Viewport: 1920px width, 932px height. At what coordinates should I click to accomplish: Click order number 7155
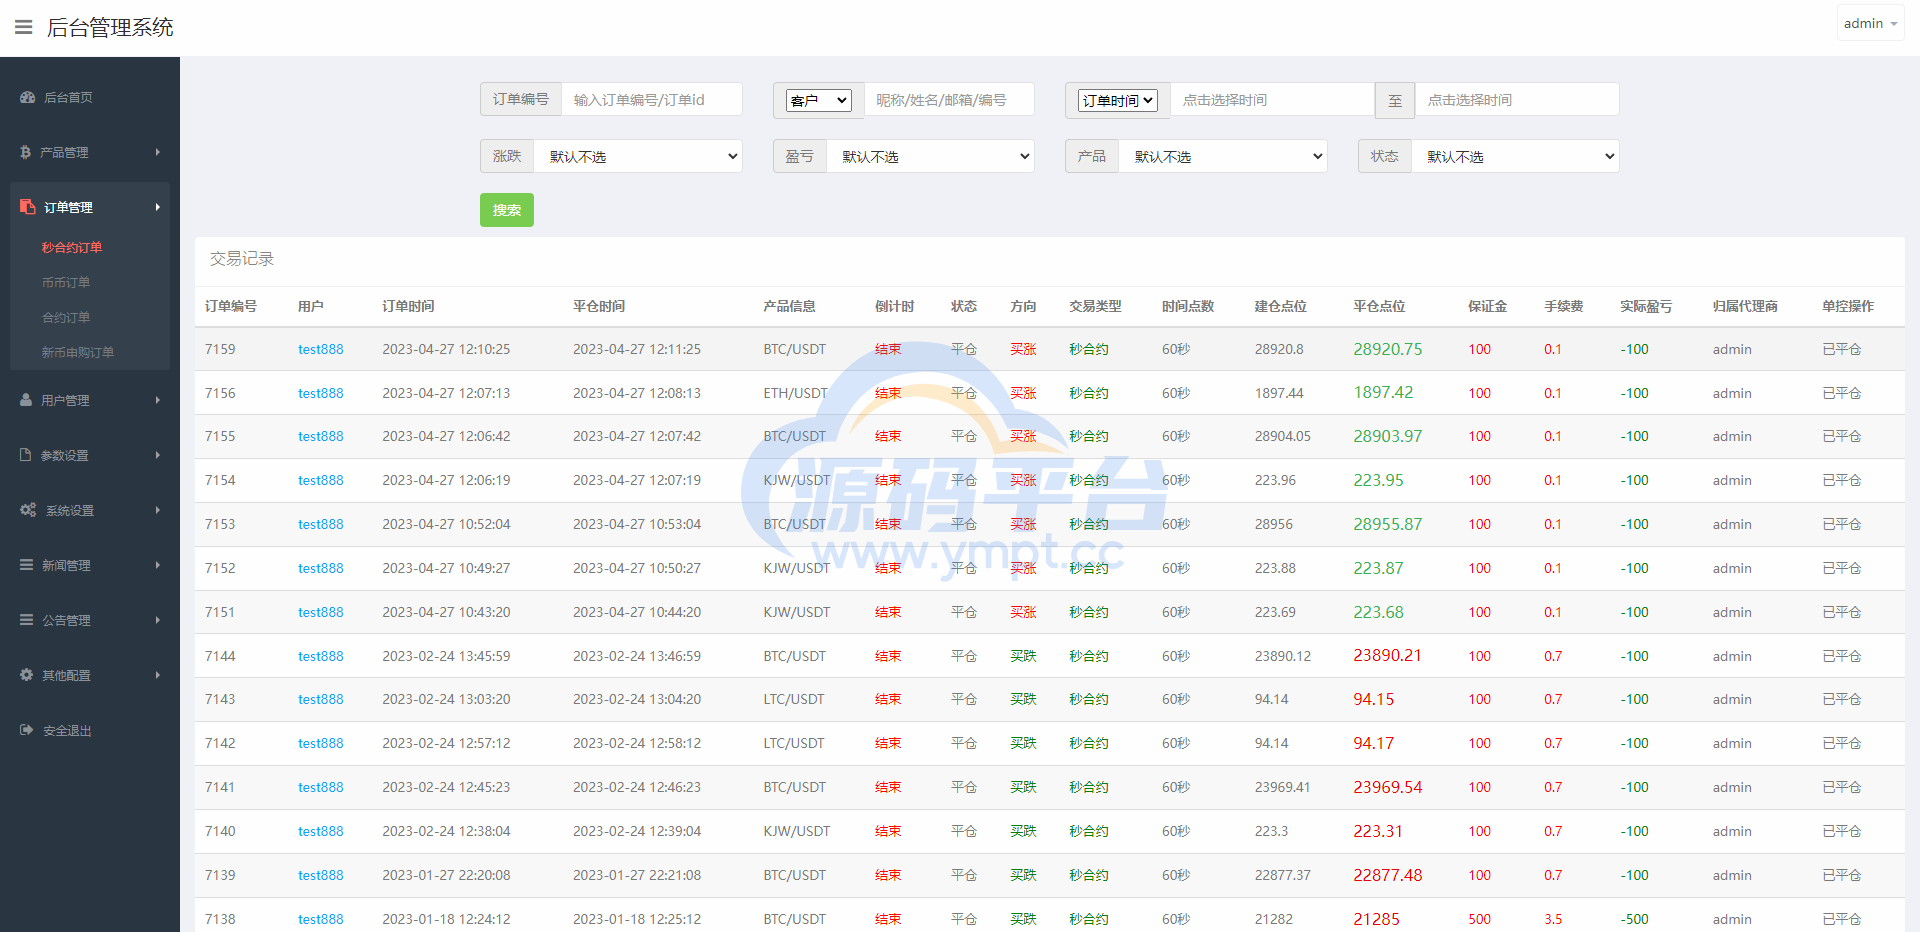point(220,436)
